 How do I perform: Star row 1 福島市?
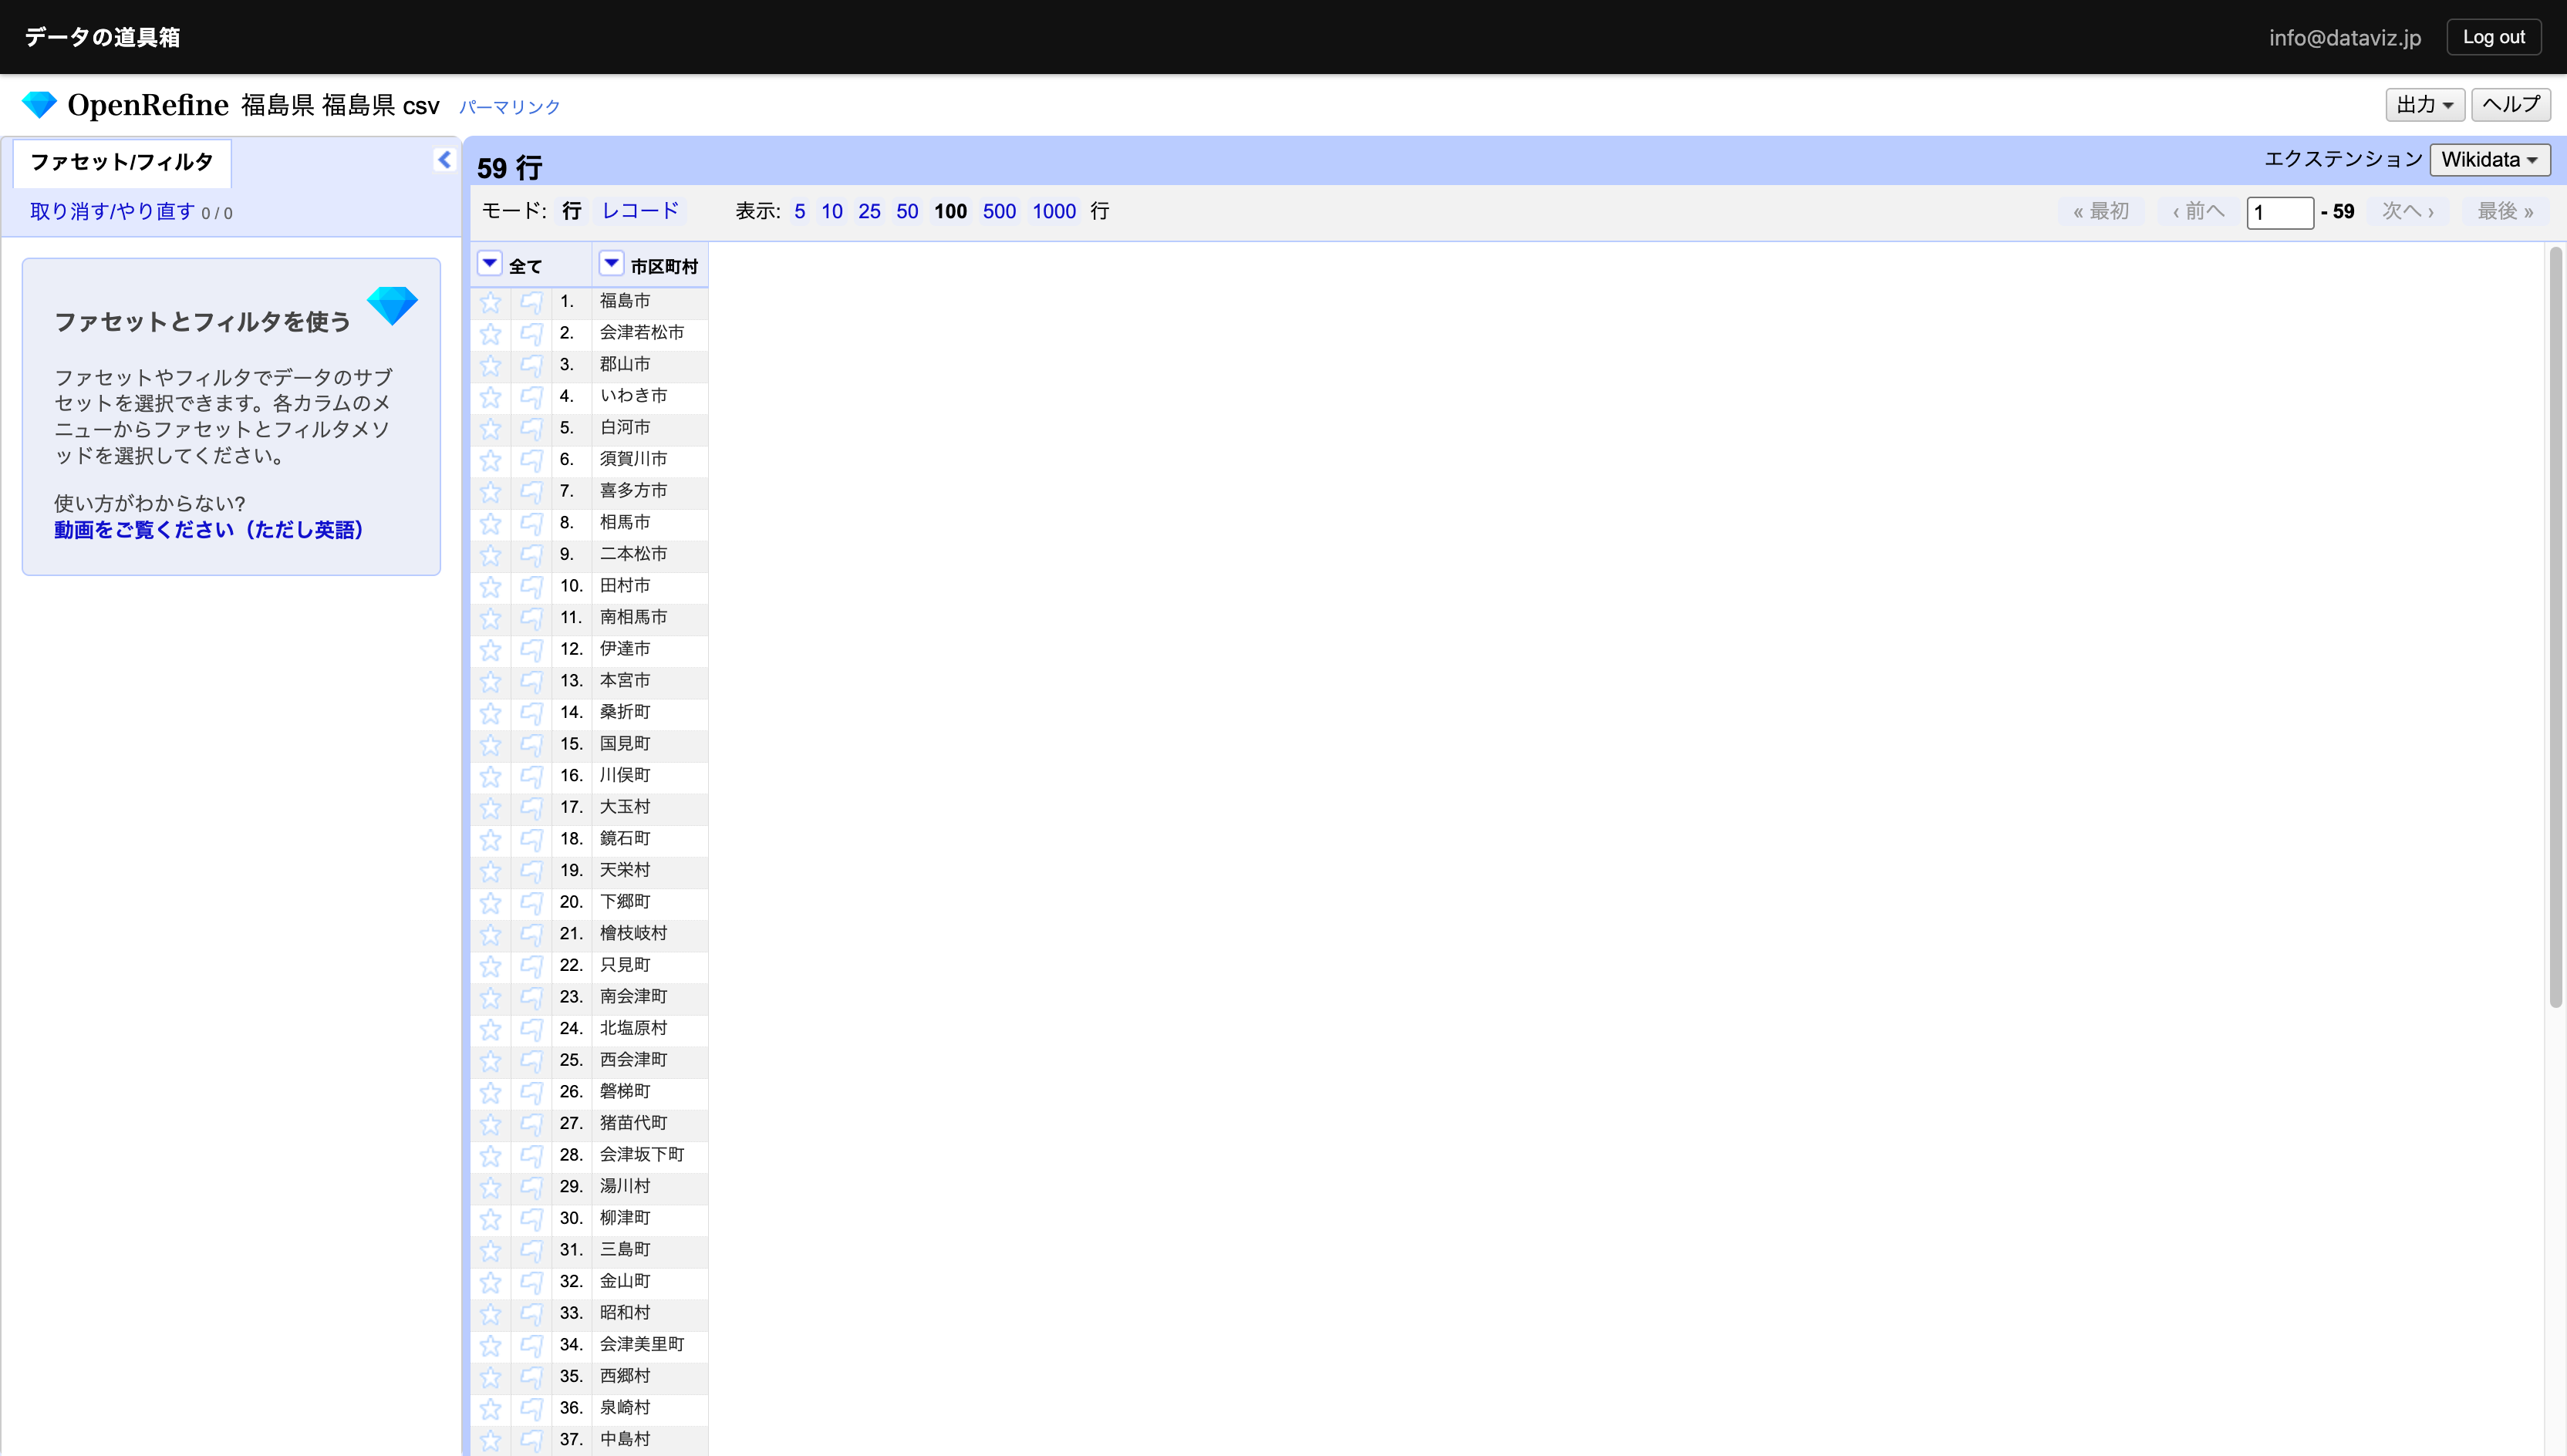[x=490, y=302]
